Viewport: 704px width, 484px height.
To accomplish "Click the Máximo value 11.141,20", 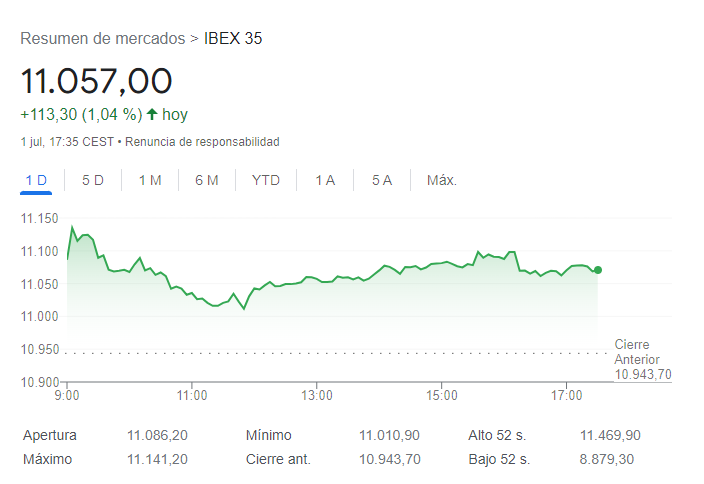I will (x=158, y=459).
